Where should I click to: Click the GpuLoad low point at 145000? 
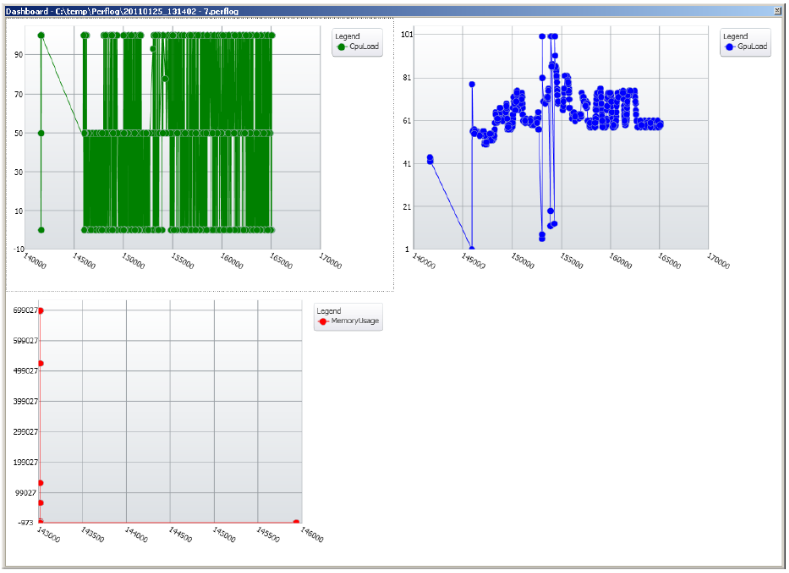tap(471, 249)
